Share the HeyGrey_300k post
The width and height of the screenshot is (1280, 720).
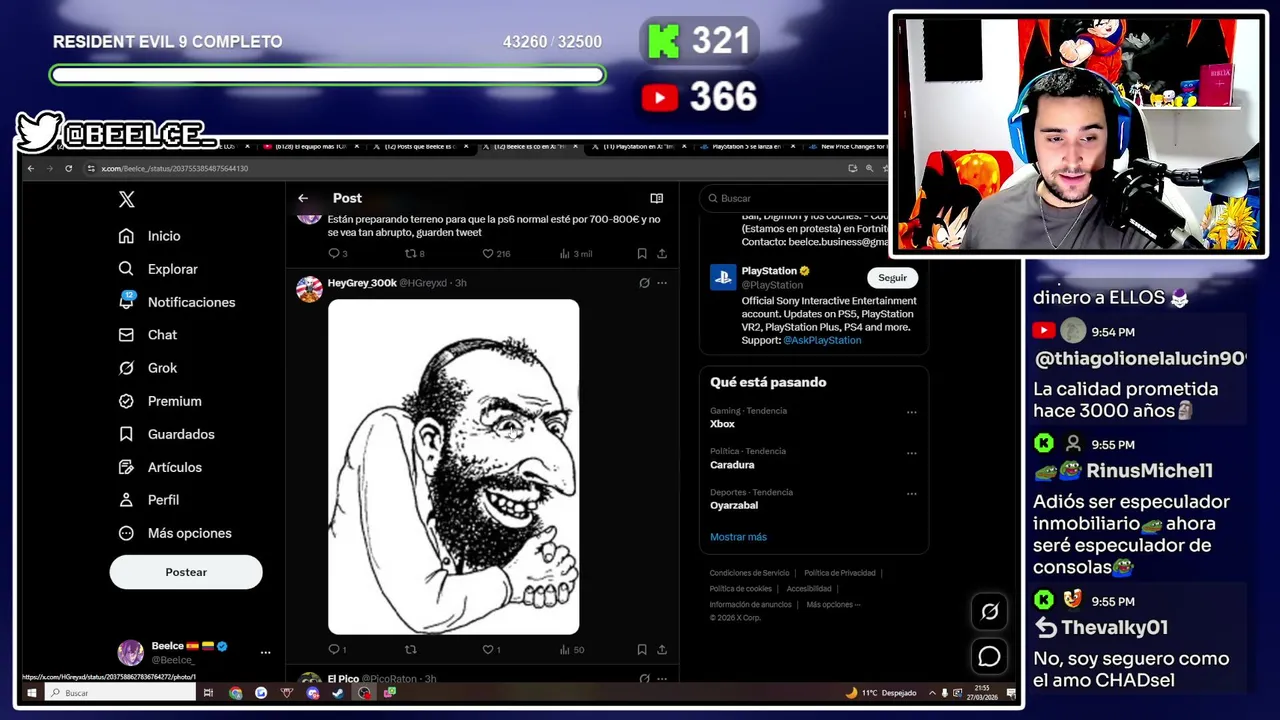[x=662, y=650]
